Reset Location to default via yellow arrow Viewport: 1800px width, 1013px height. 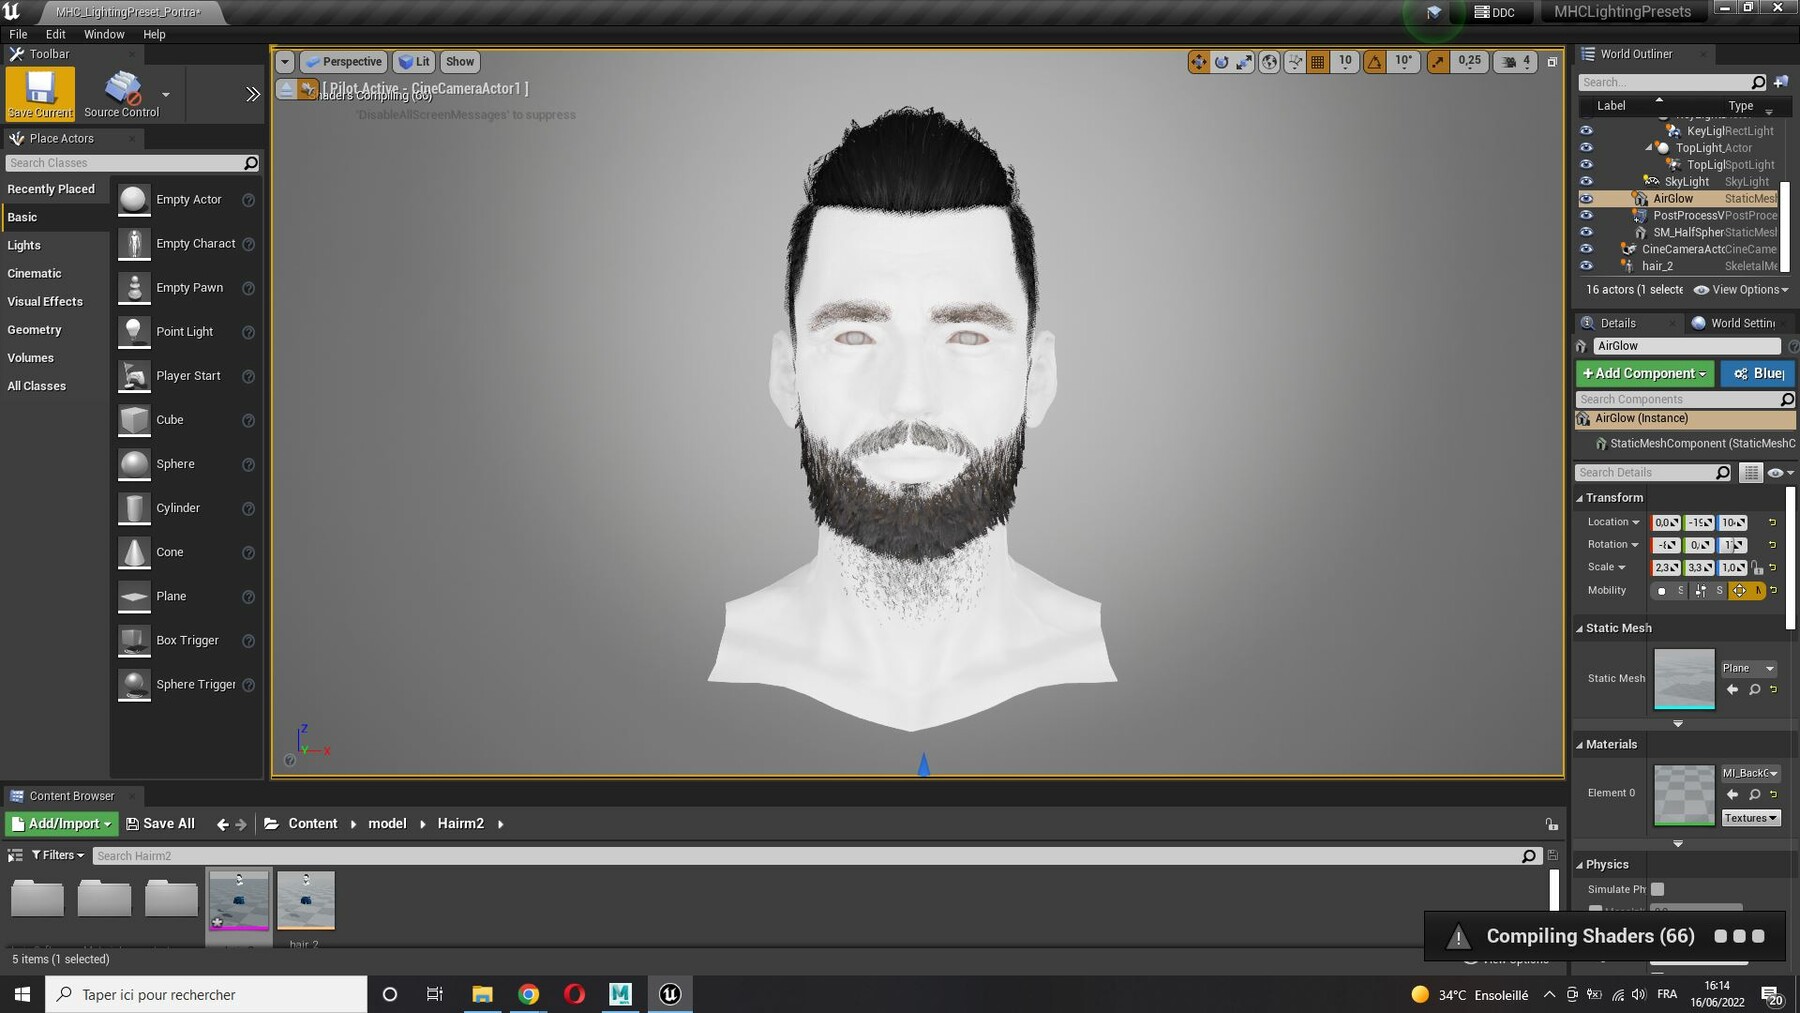tap(1773, 522)
